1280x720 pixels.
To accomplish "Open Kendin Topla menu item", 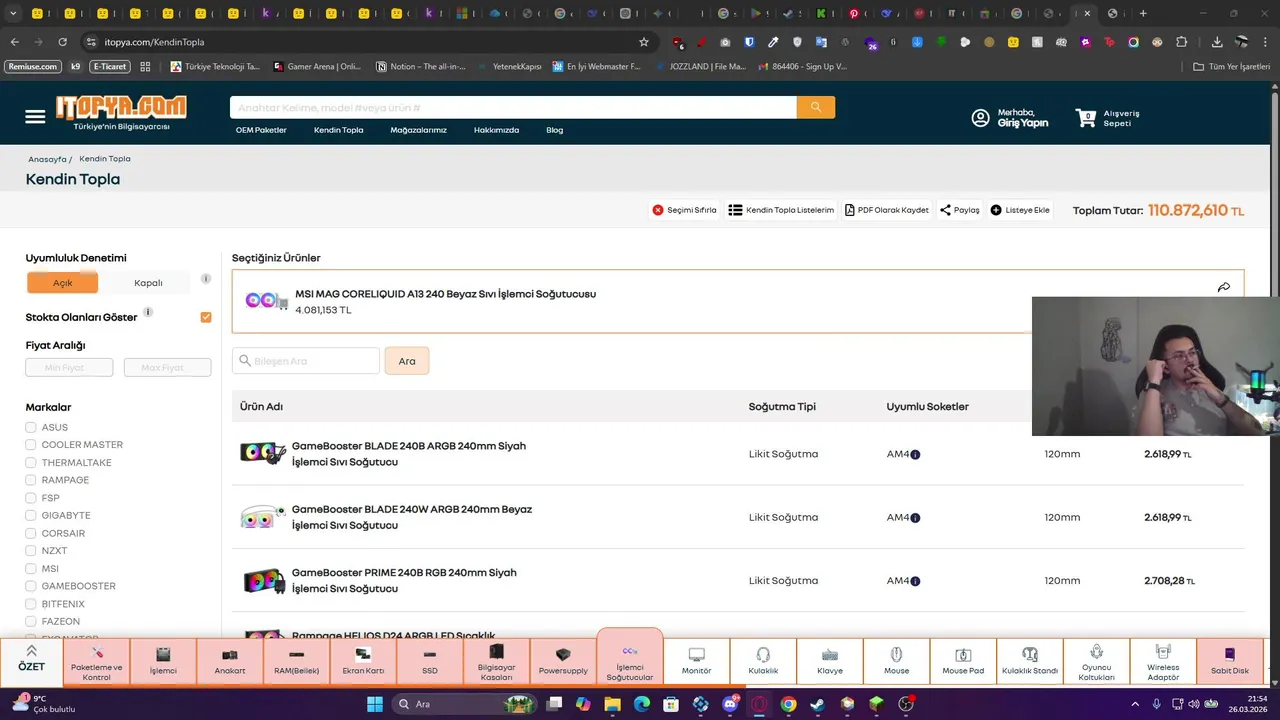I will point(339,130).
